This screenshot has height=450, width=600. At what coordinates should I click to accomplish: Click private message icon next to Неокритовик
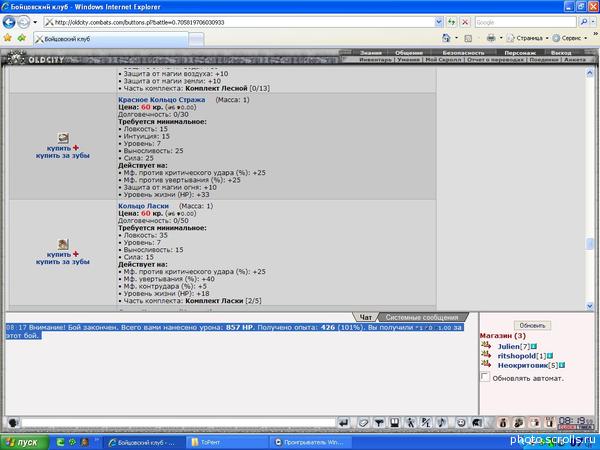[x=486, y=364]
